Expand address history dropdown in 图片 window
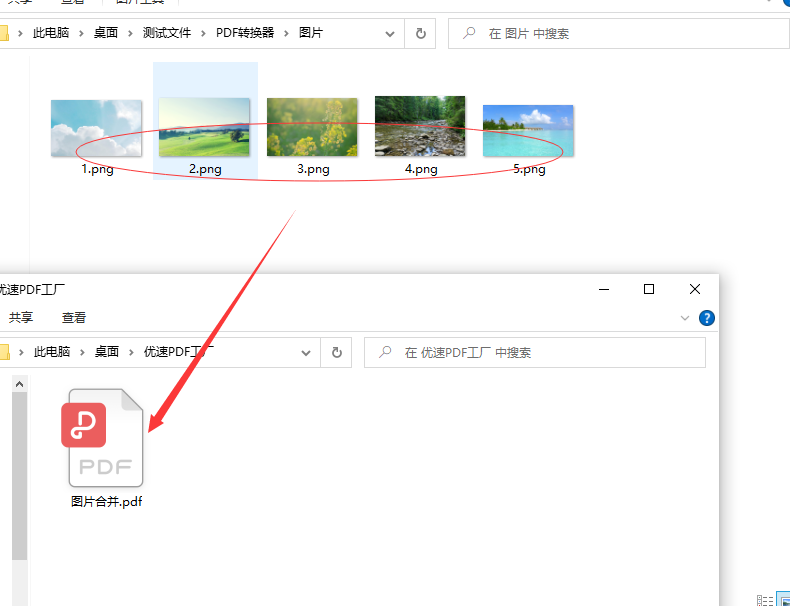The height and width of the screenshot is (606, 790). [x=389, y=34]
